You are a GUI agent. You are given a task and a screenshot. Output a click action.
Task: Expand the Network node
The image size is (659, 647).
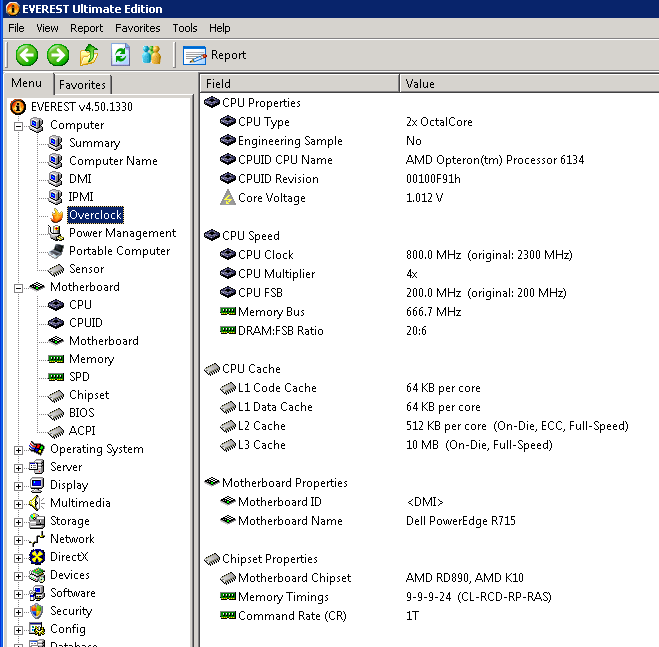pyautogui.click(x=18, y=540)
